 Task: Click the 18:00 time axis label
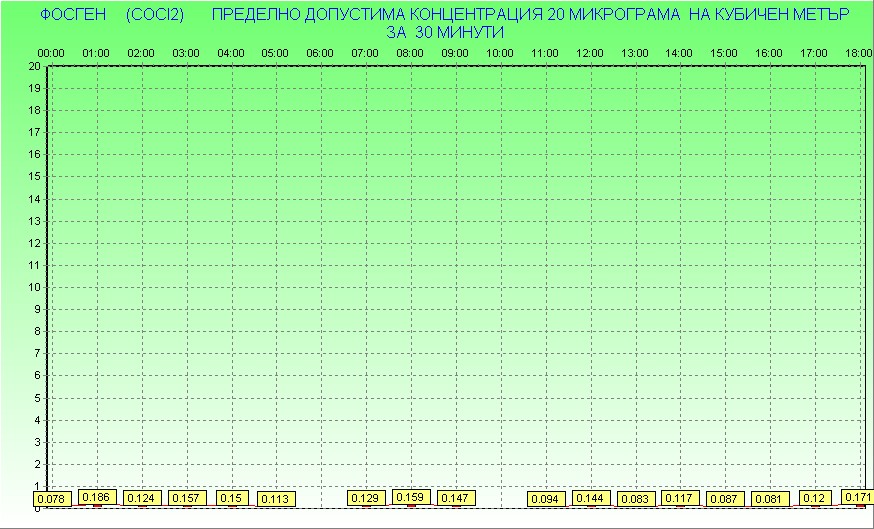click(859, 53)
